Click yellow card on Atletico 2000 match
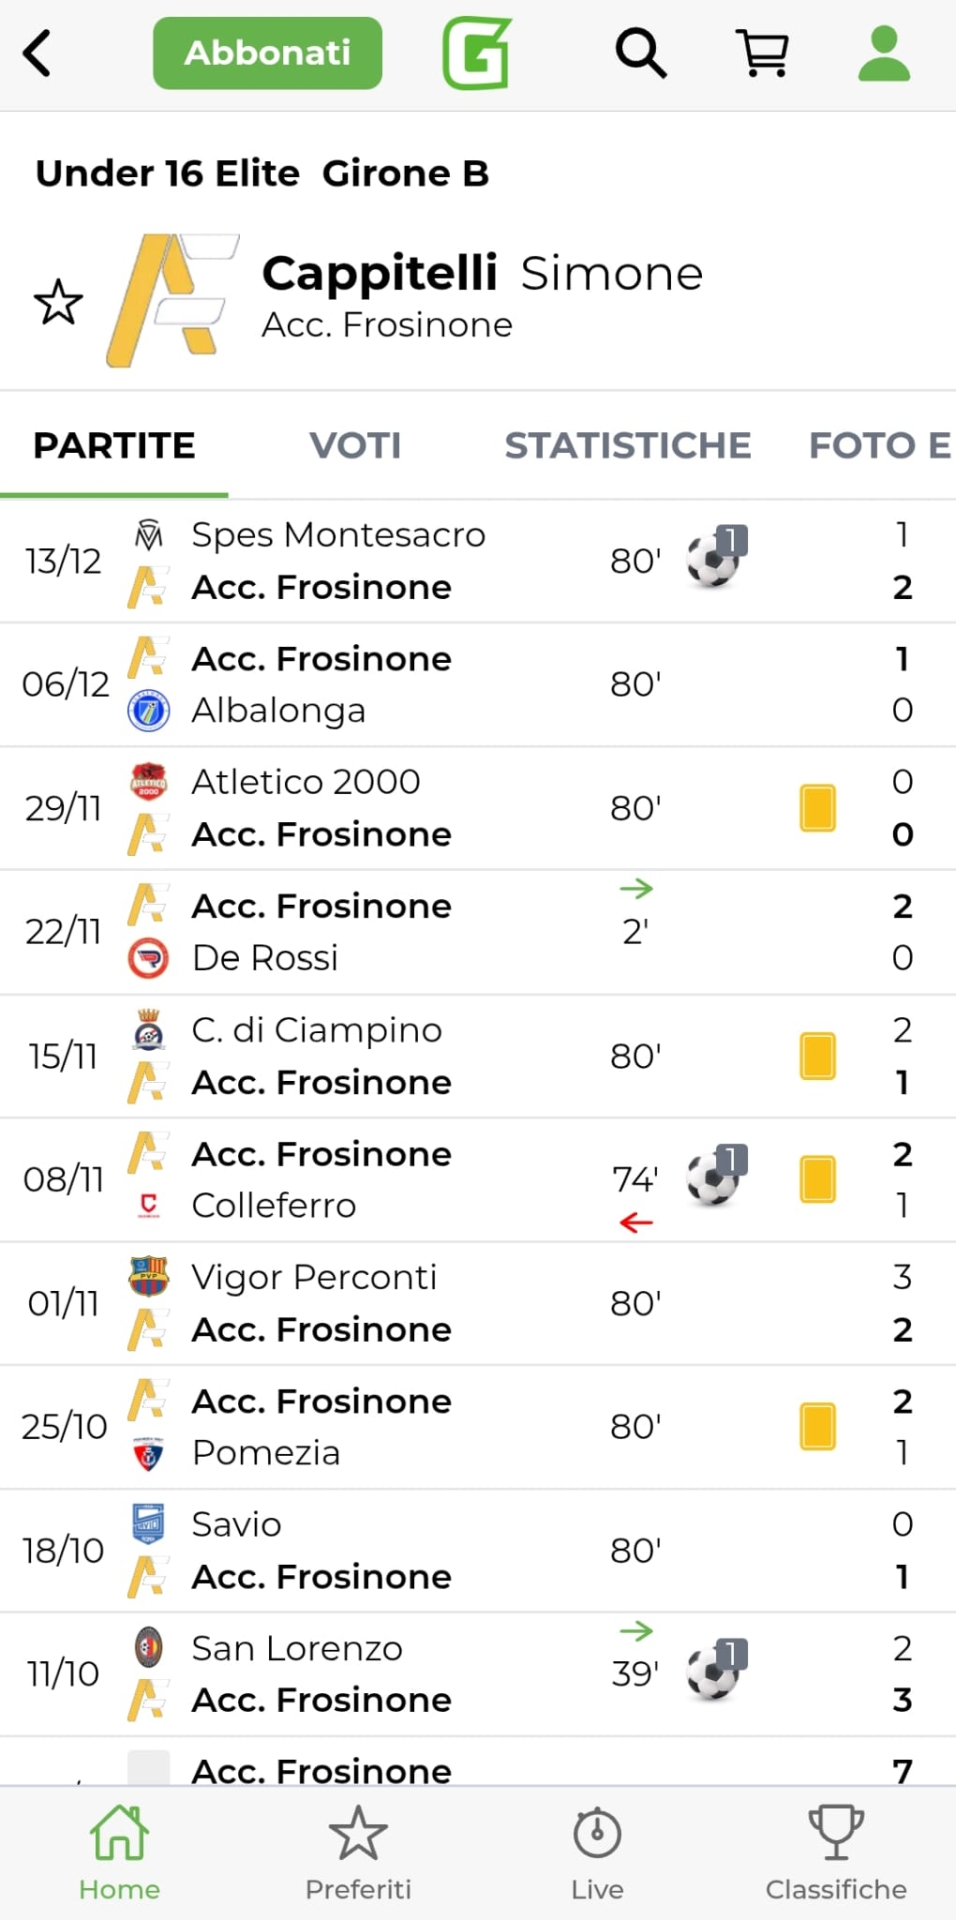This screenshot has width=956, height=1920. (817, 808)
